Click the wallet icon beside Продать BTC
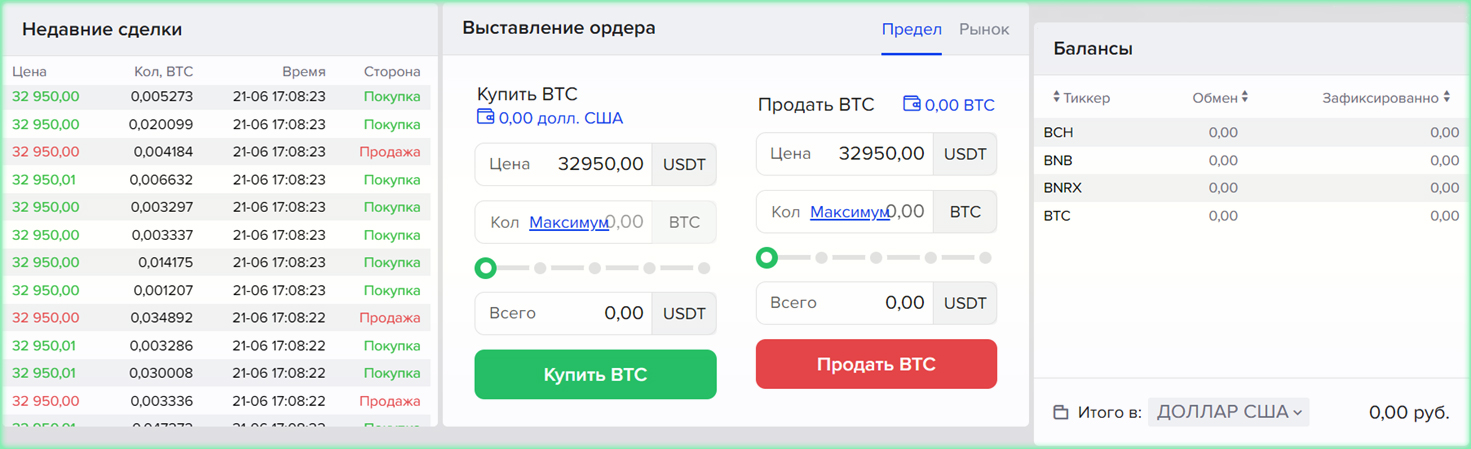 click(911, 104)
